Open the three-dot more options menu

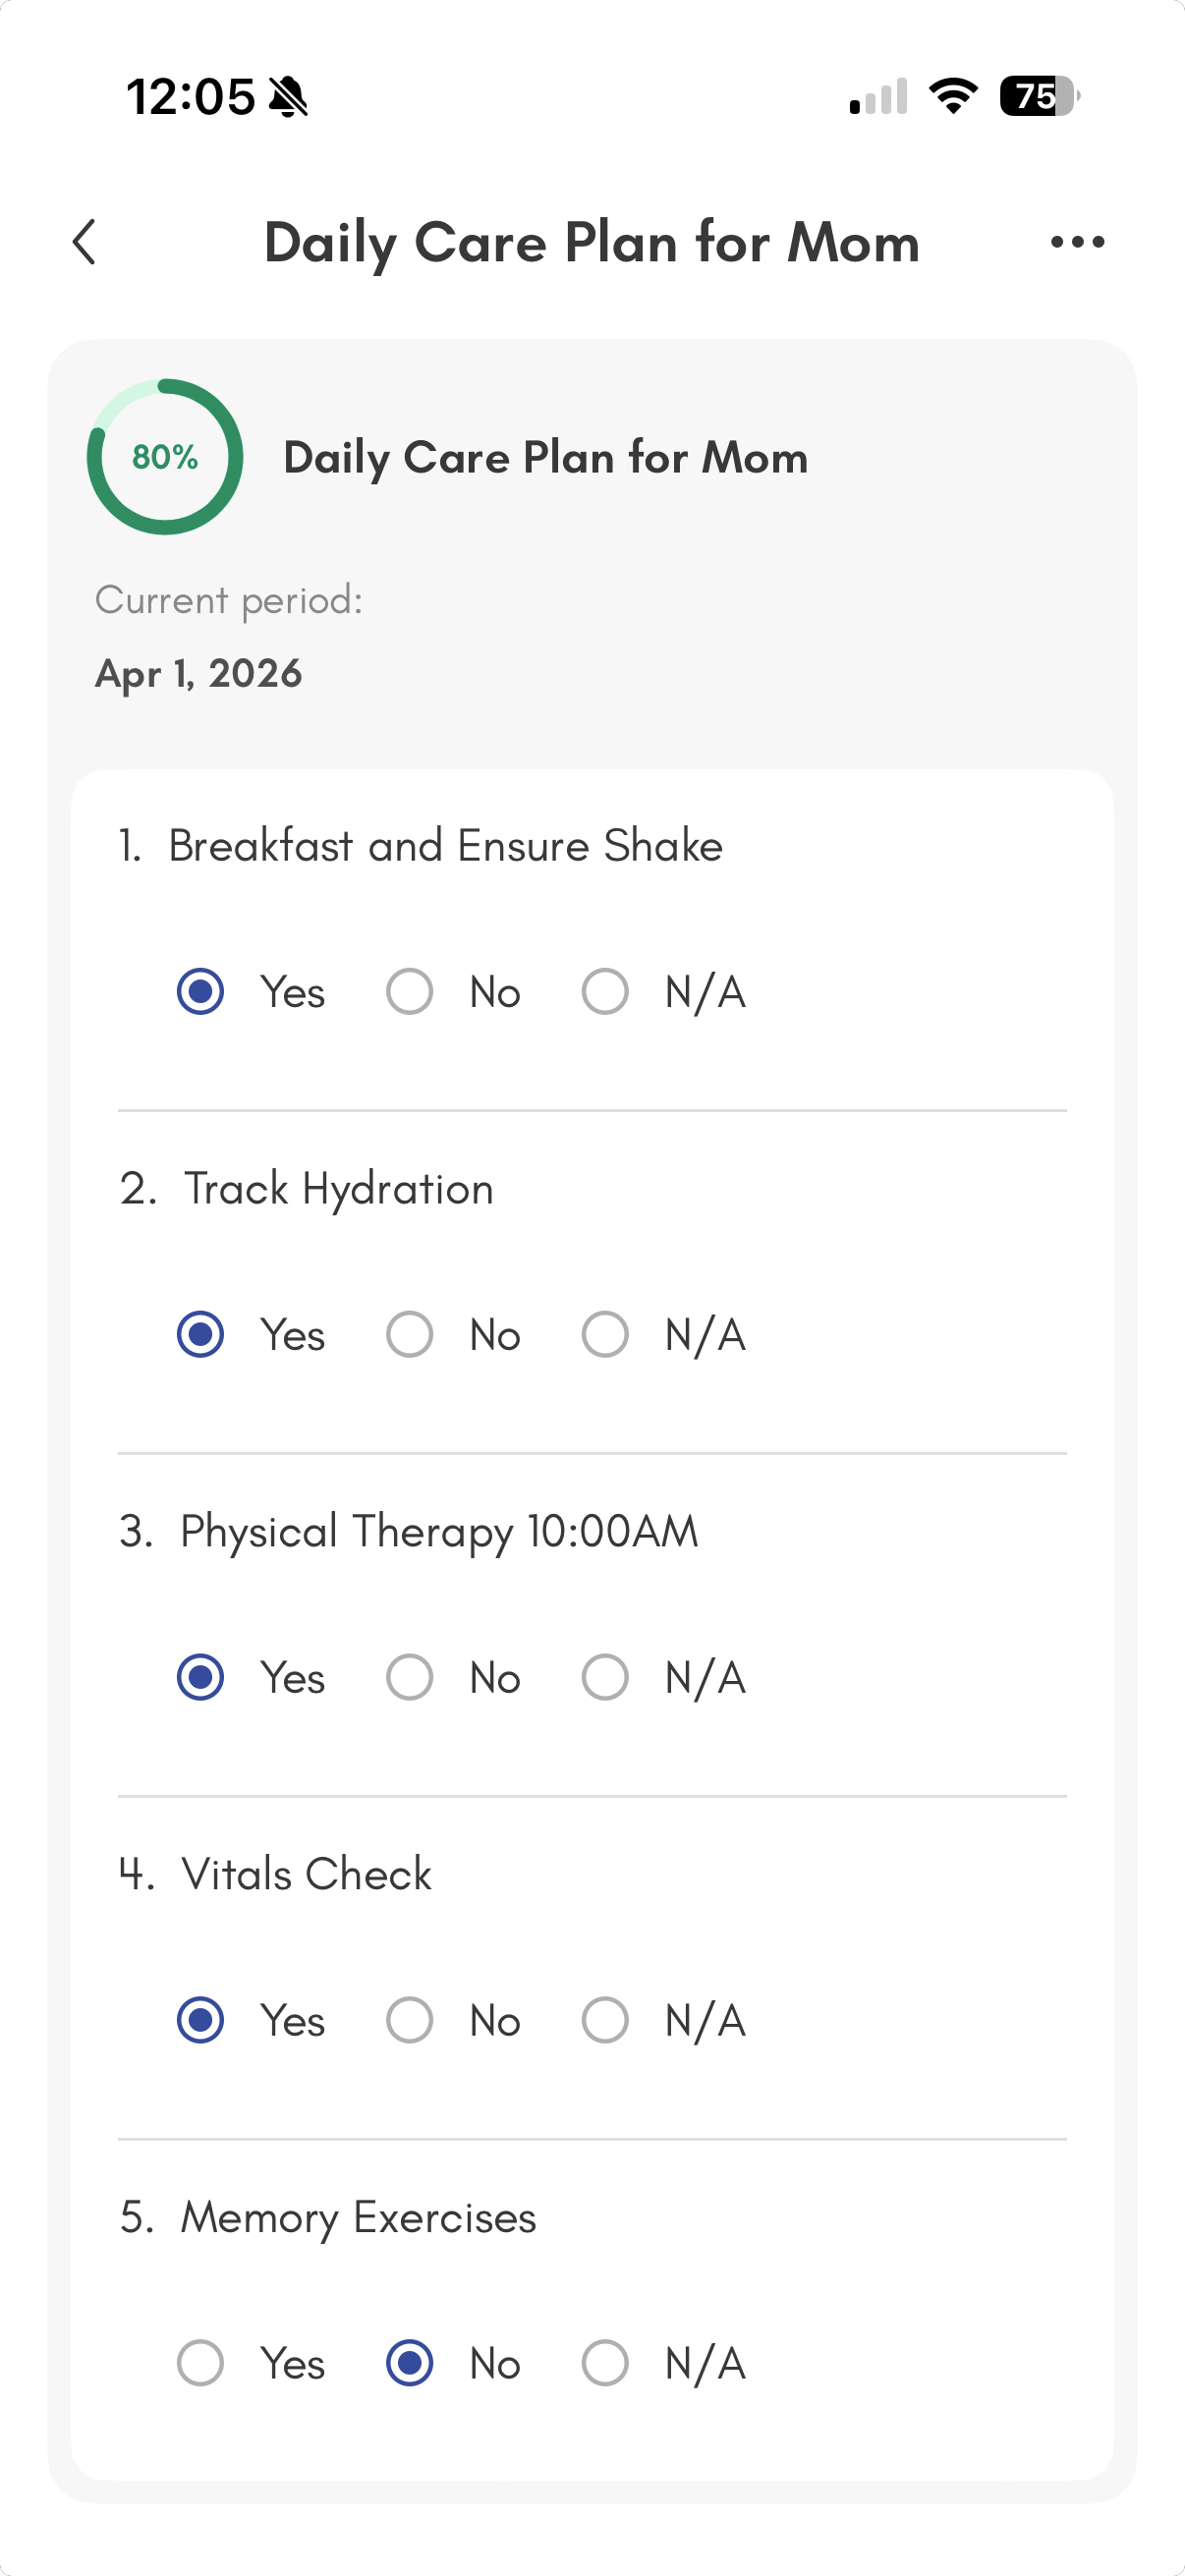click(1077, 242)
